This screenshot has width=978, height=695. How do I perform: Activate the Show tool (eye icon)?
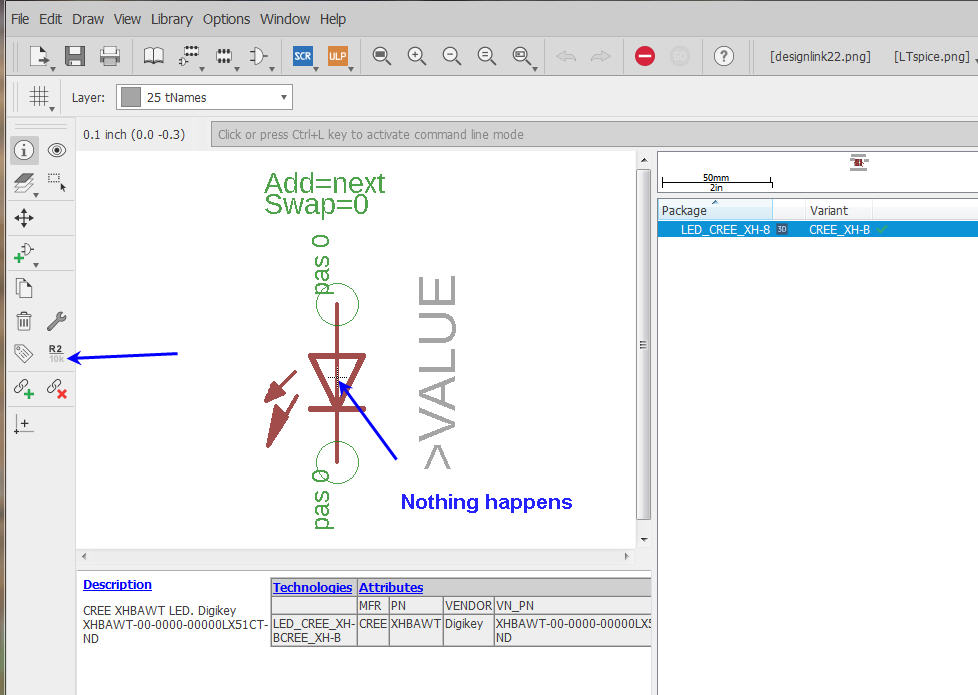click(56, 150)
